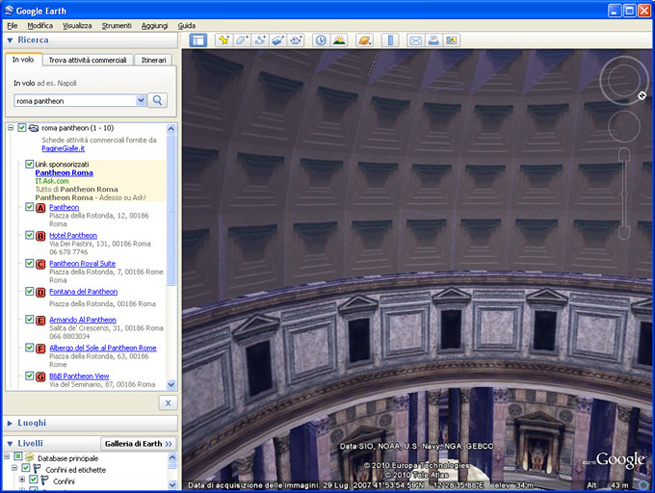The height and width of the screenshot is (493, 655).
Task: Click the move joystick circle in map
Action: point(624,126)
